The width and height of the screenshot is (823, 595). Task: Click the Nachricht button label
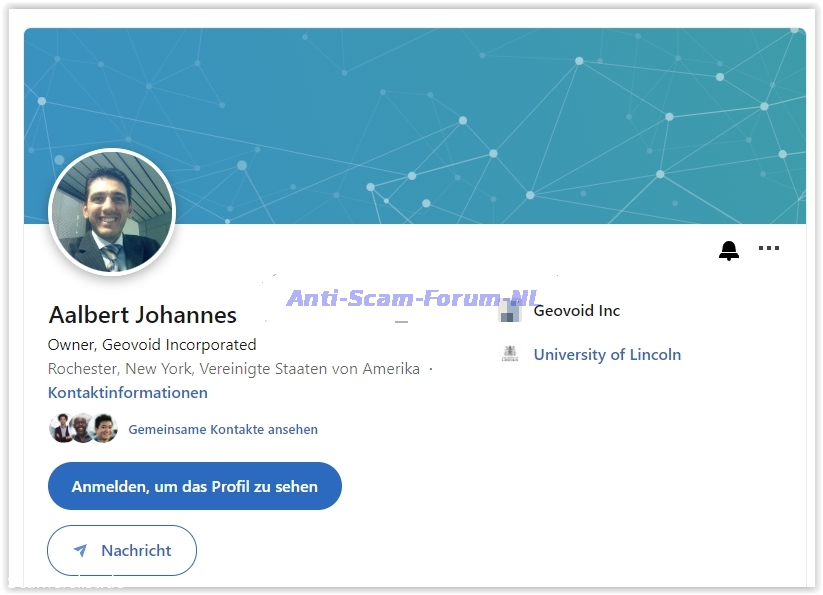coord(136,551)
